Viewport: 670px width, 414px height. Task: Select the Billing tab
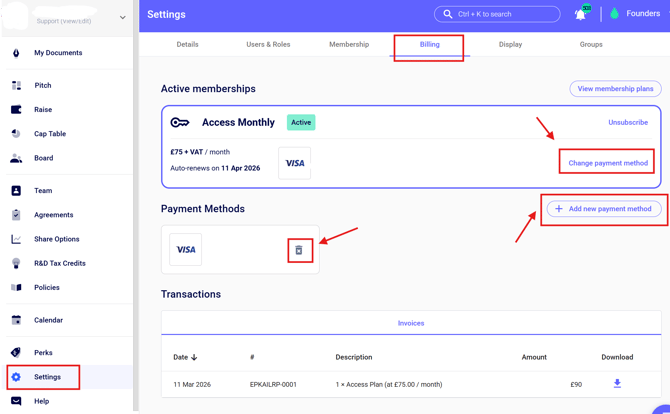(x=429, y=44)
